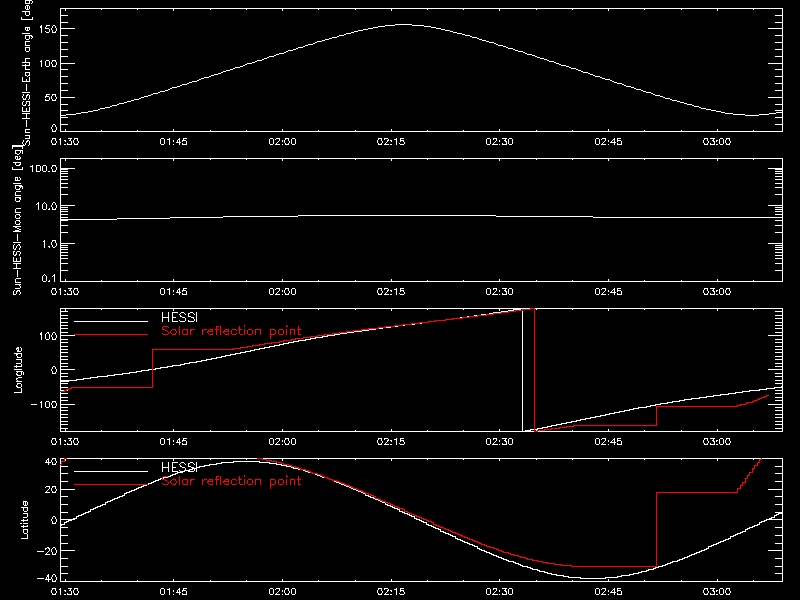Click the 100.0 tick on Moon angle axis
The image size is (800, 600).
coord(43,168)
